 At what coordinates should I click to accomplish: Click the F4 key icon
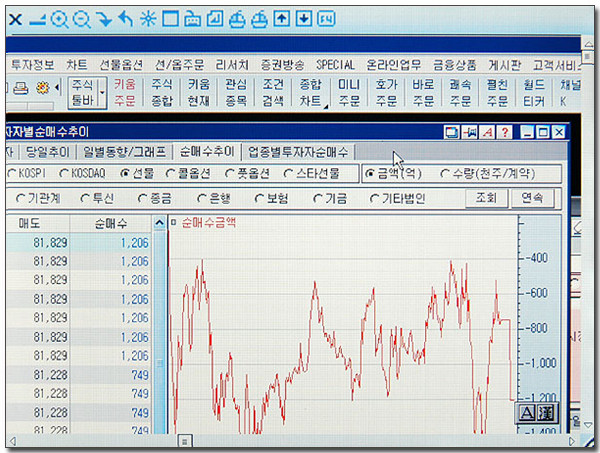click(326, 18)
